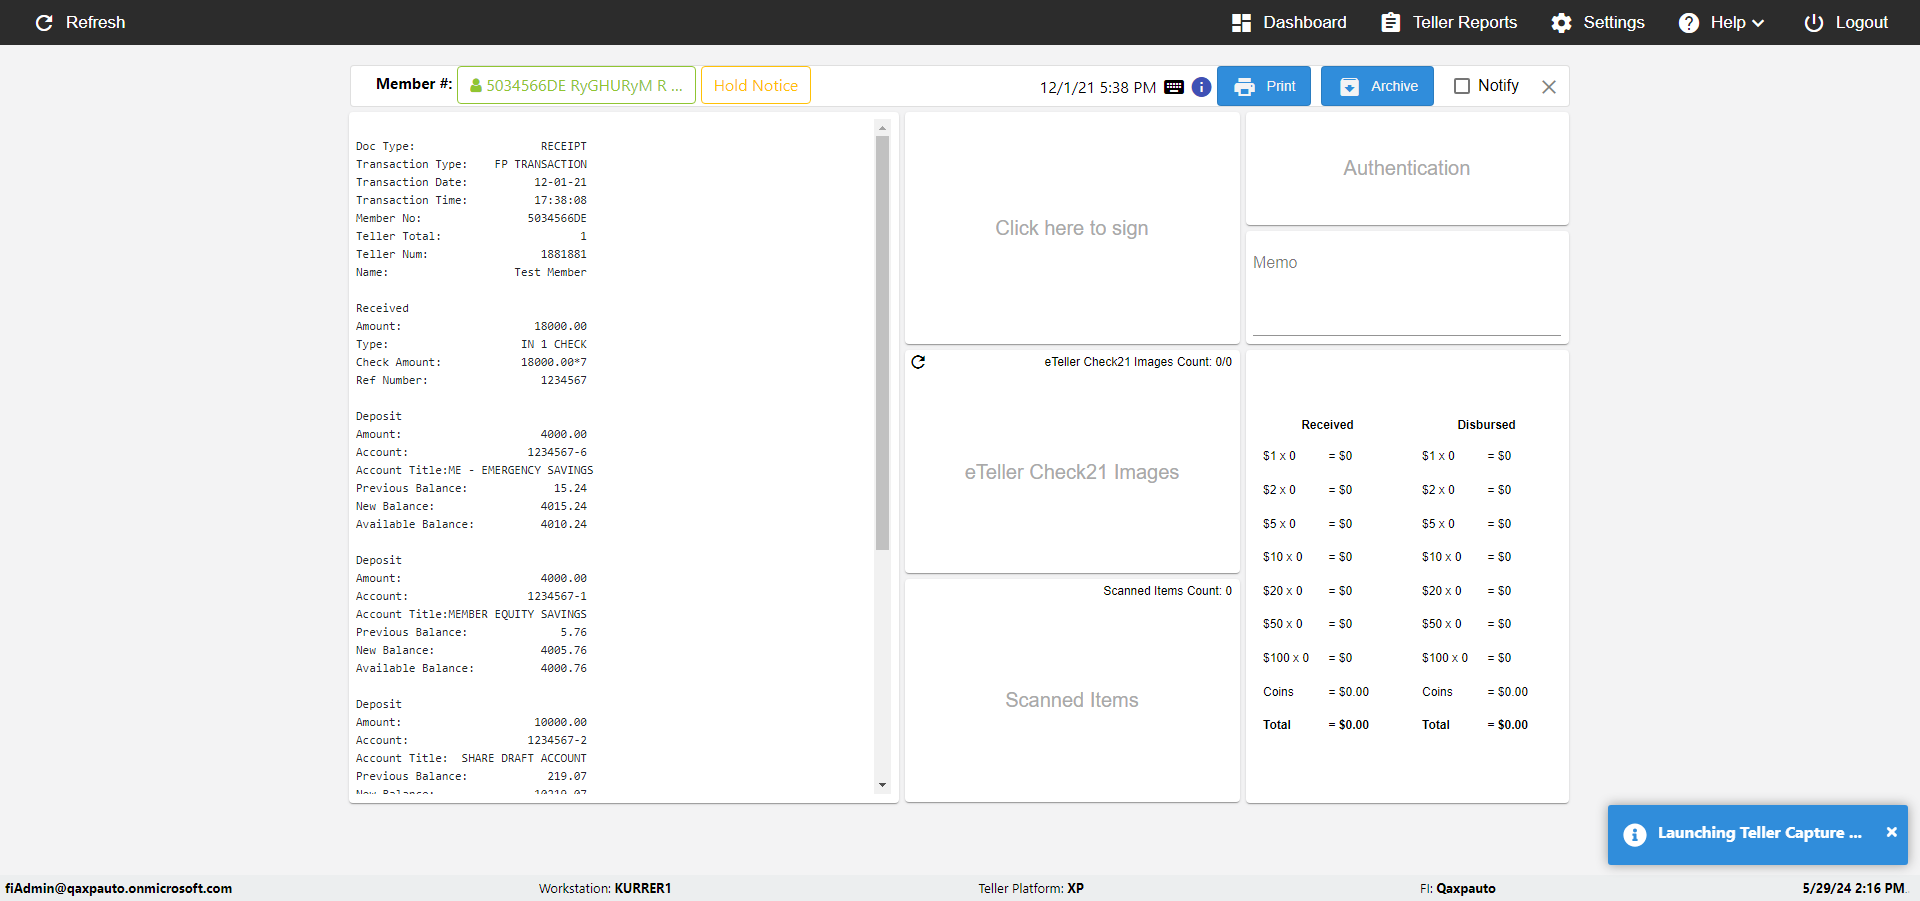Click the receipt scrollbar thumb
Screen dimensions: 1920x901
882,343
